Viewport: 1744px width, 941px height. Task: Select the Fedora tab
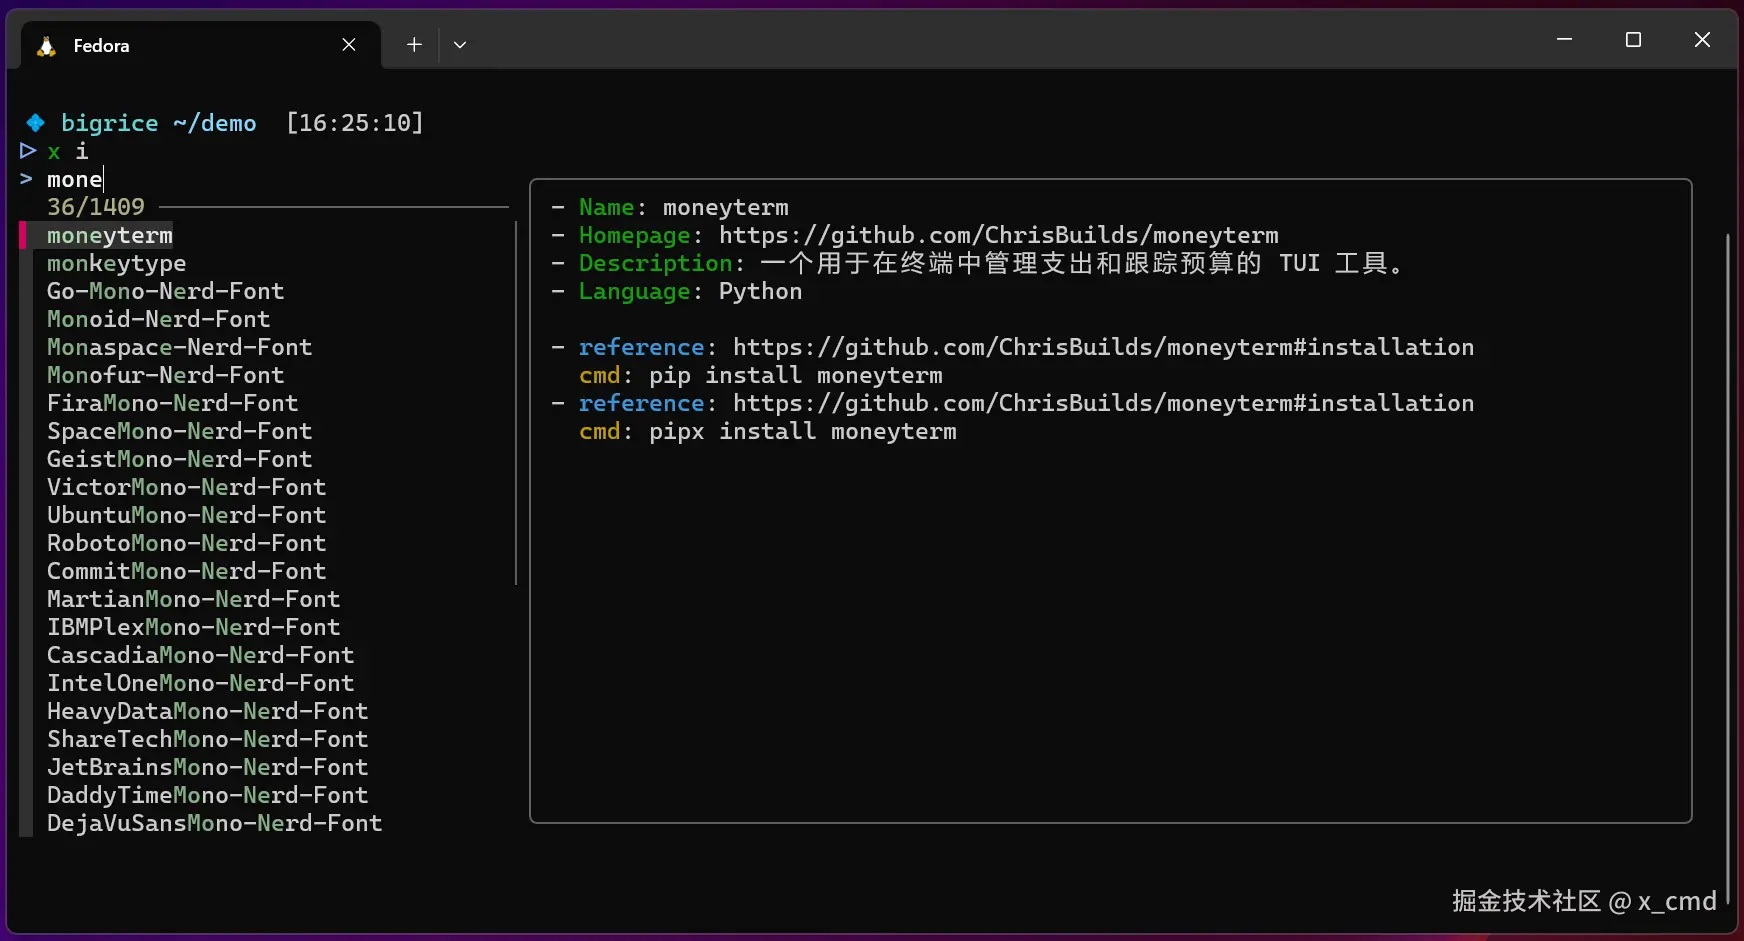coord(200,45)
